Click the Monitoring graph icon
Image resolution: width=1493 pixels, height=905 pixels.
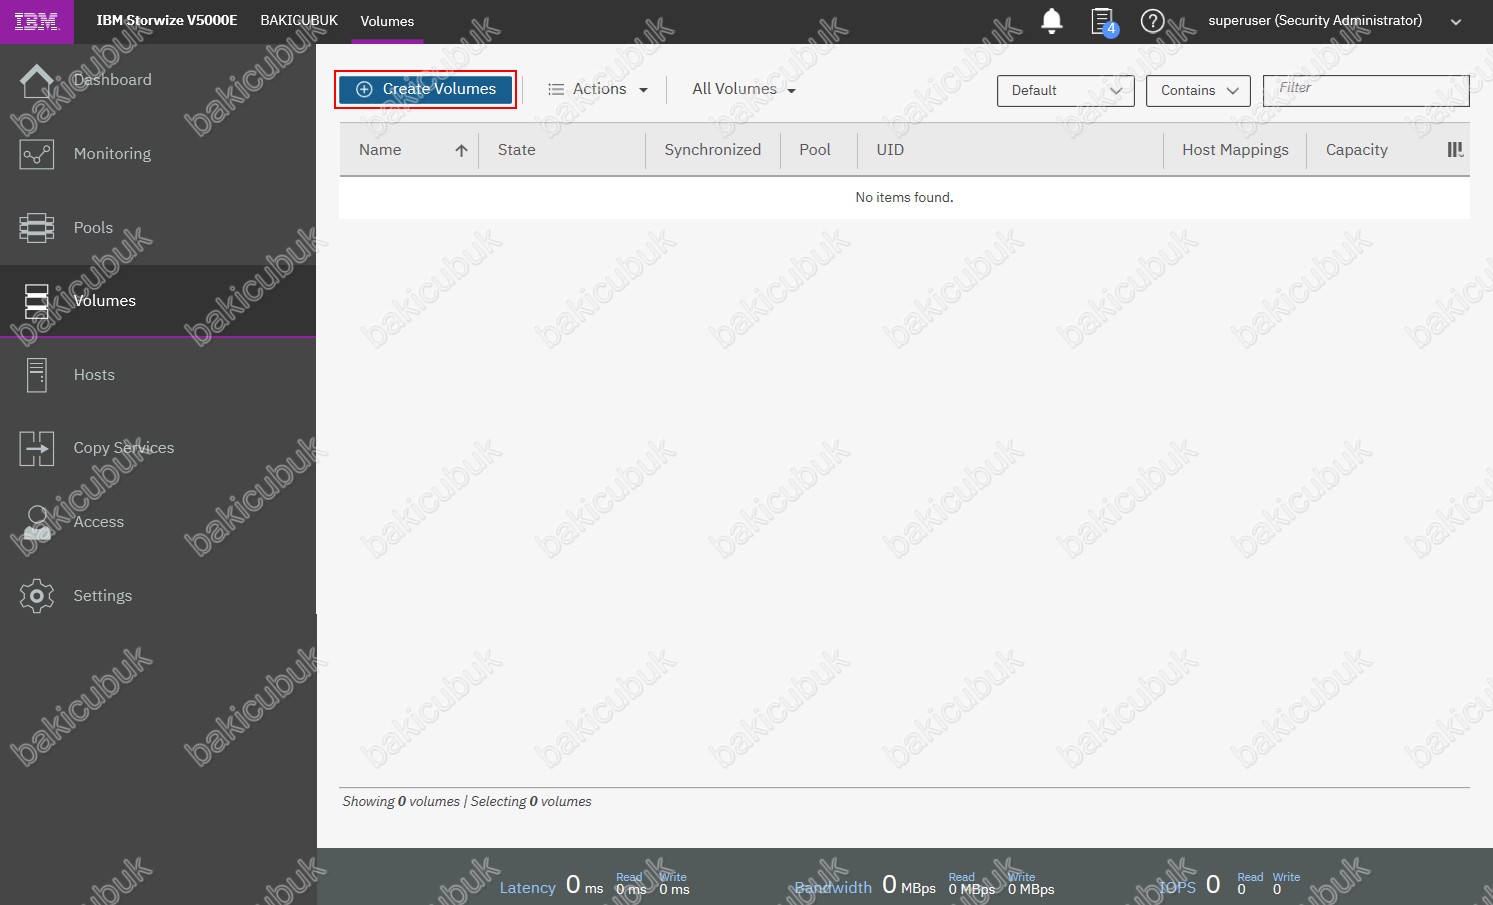coord(37,154)
